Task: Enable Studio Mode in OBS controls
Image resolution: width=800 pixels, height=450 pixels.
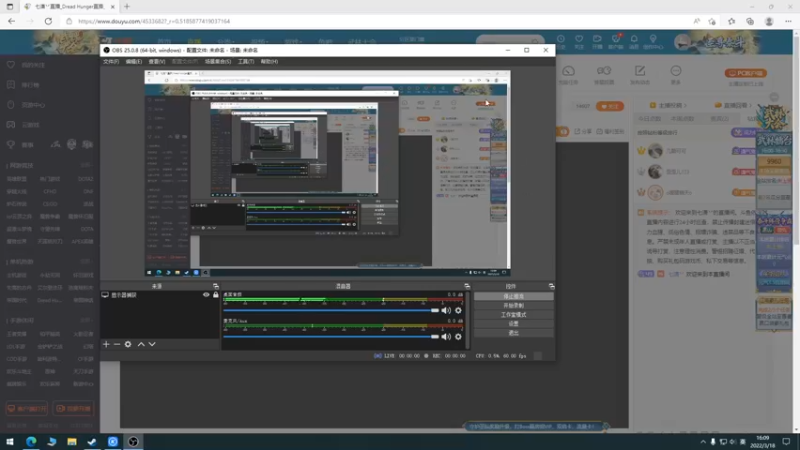Action: point(514,314)
